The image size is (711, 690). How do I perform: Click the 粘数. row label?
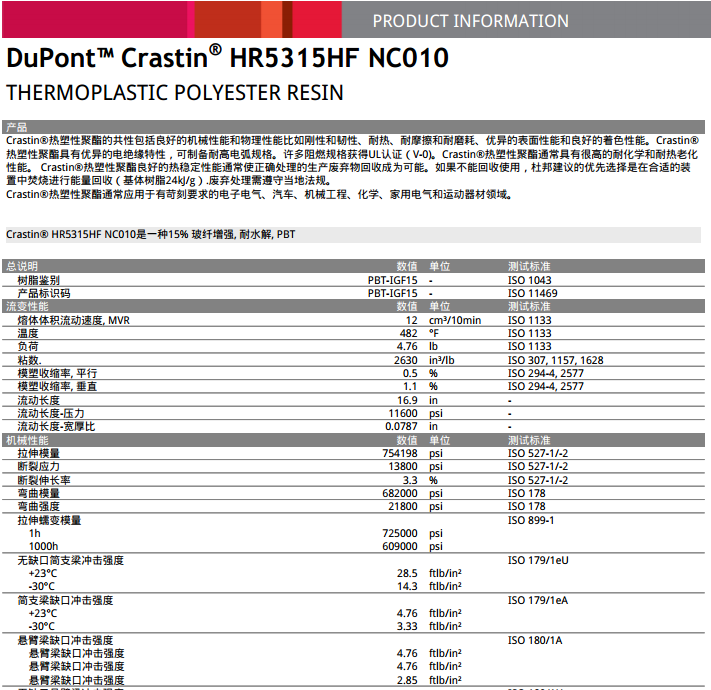(x=29, y=360)
